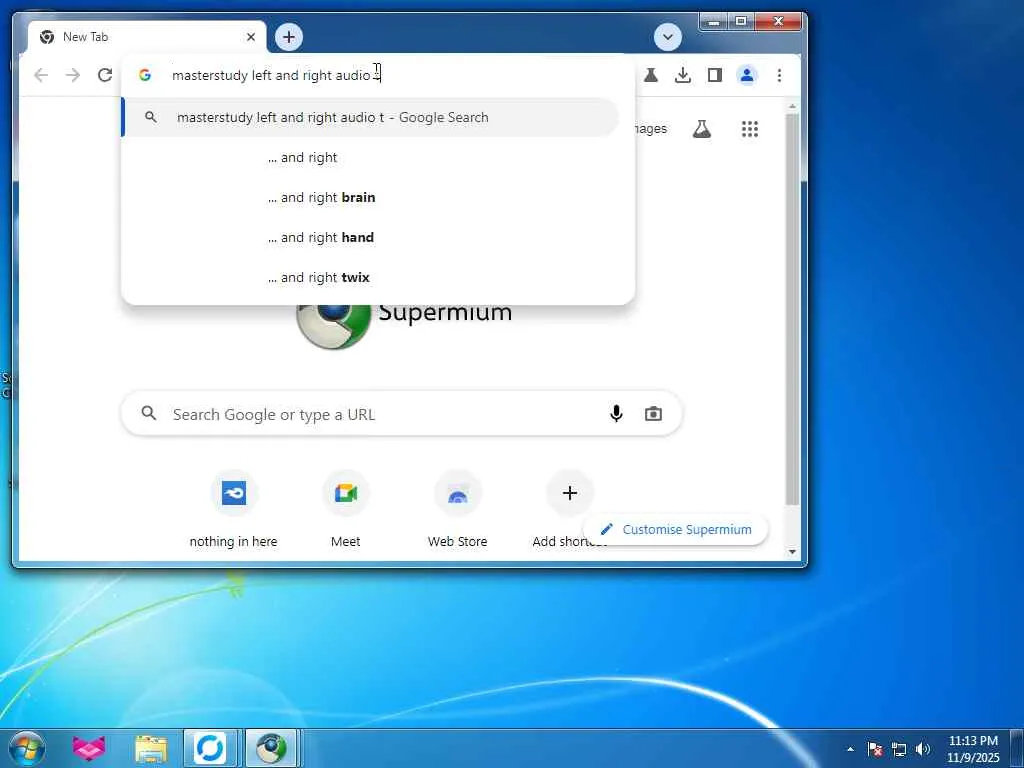The image size is (1024, 768).
Task: Switch to the blue sync app on taskbar
Action: pos(210,748)
